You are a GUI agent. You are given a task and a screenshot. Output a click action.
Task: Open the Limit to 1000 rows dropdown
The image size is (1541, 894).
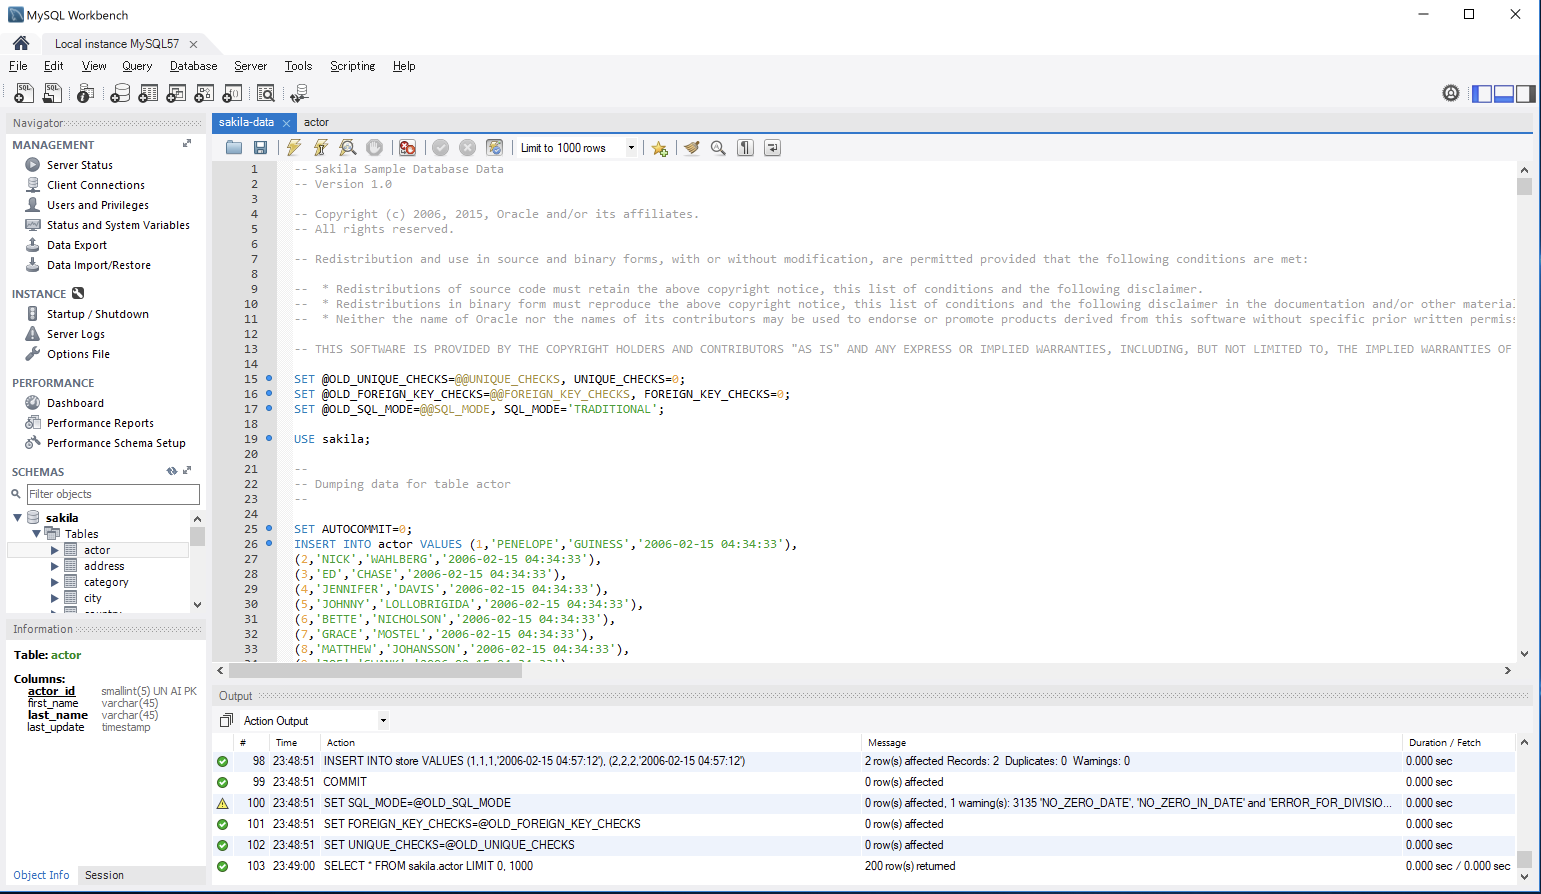pyautogui.click(x=630, y=147)
